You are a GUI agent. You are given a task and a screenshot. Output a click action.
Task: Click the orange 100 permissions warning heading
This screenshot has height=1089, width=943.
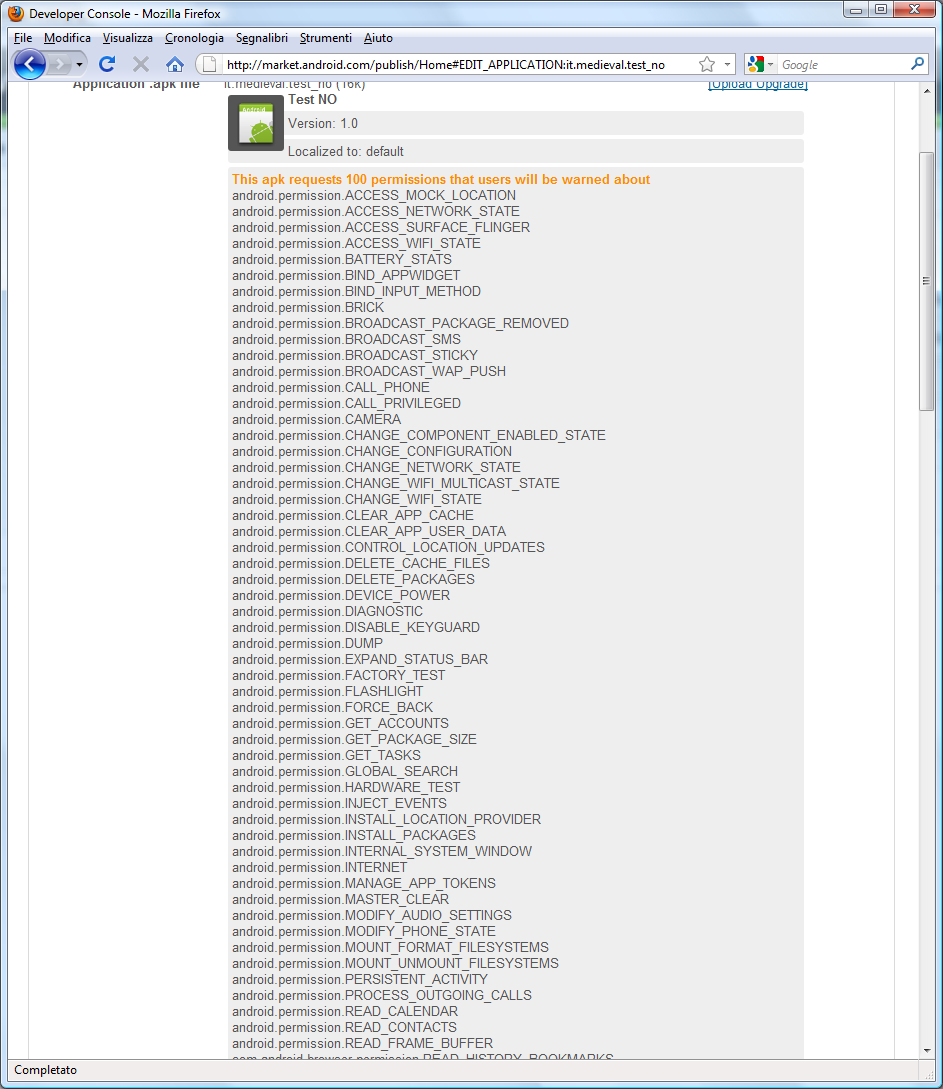tap(441, 179)
